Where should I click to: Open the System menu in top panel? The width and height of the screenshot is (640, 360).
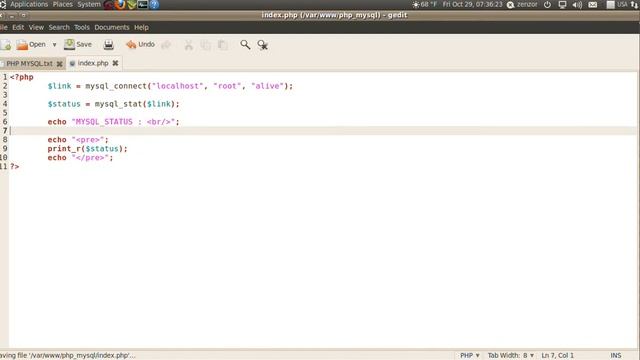click(89, 4)
